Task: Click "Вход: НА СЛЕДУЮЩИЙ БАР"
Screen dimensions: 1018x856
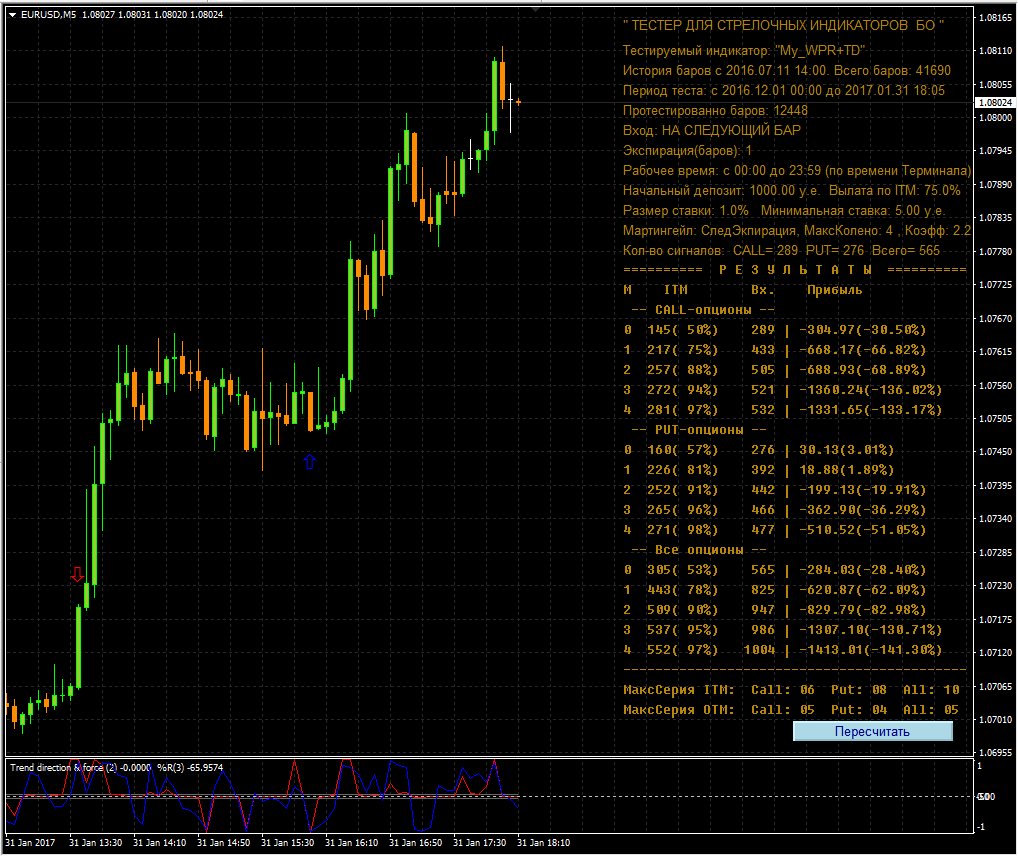Action: coord(712,131)
